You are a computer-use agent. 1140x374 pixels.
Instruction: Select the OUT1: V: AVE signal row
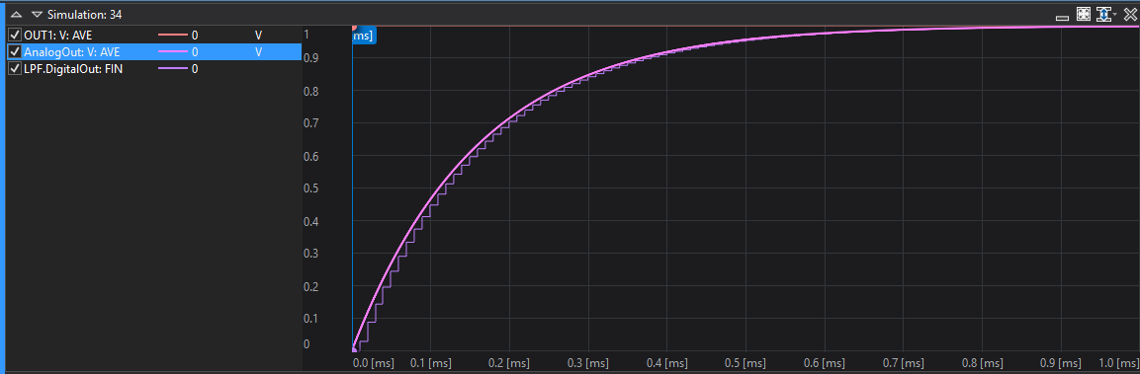[x=154, y=34]
